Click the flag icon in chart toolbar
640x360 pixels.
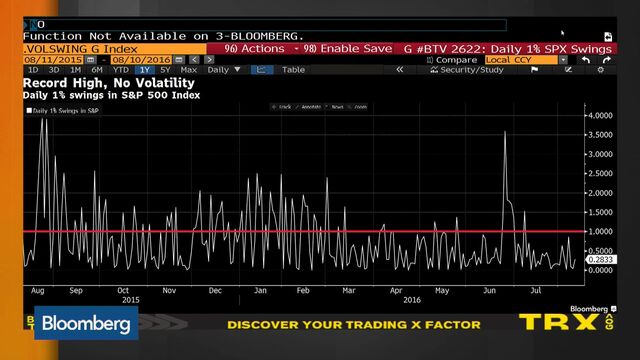pyautogui.click(x=534, y=70)
